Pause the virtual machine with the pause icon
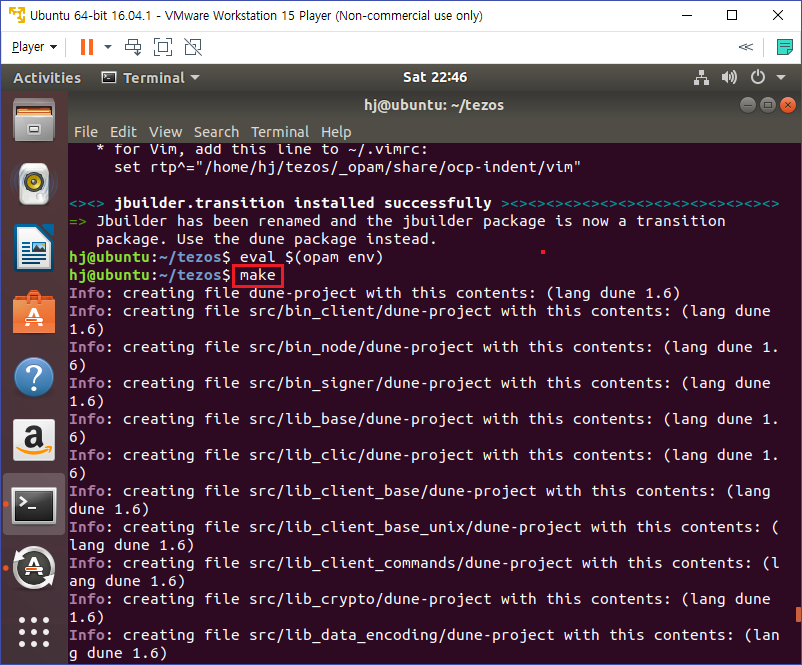802x665 pixels. click(x=87, y=47)
